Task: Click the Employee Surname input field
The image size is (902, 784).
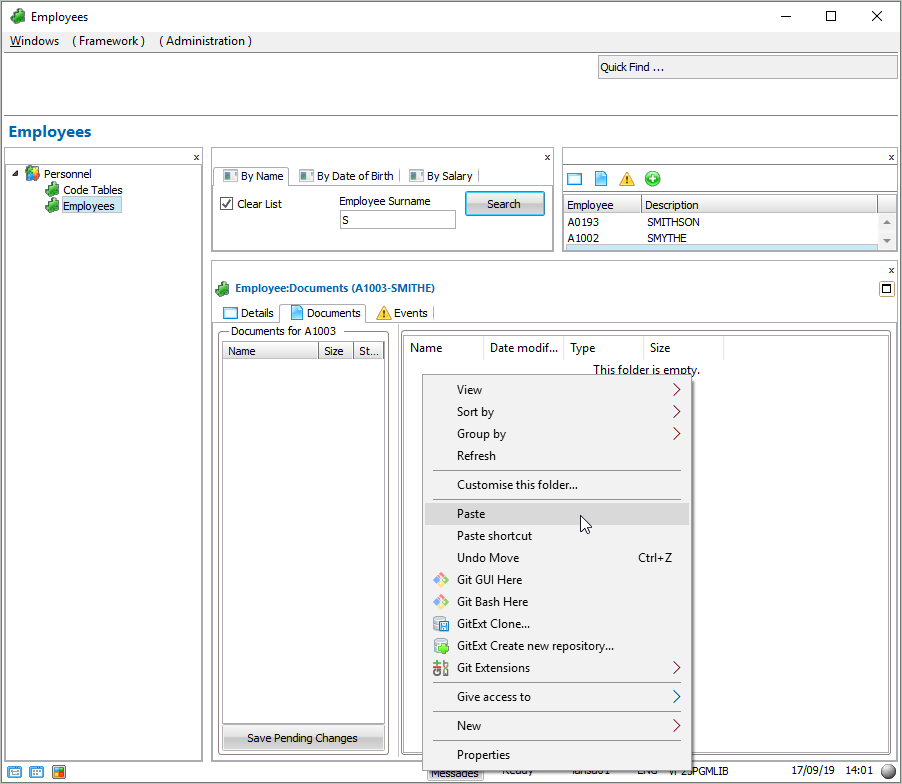Action: click(397, 220)
